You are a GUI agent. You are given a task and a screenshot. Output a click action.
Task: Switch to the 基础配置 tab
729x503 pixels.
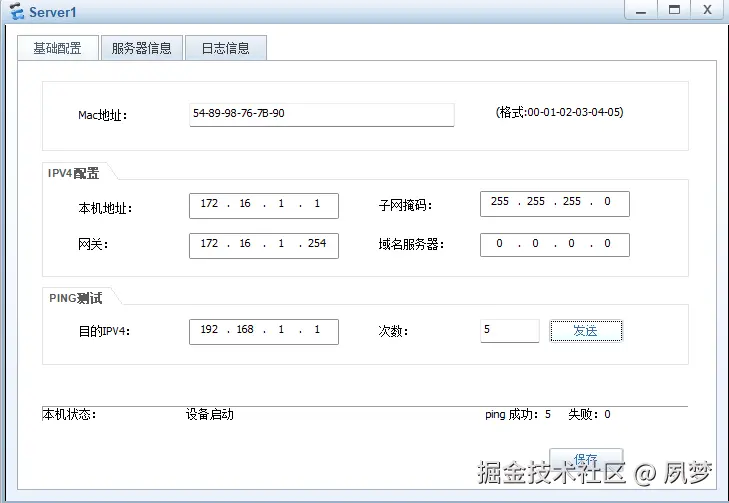[58, 48]
